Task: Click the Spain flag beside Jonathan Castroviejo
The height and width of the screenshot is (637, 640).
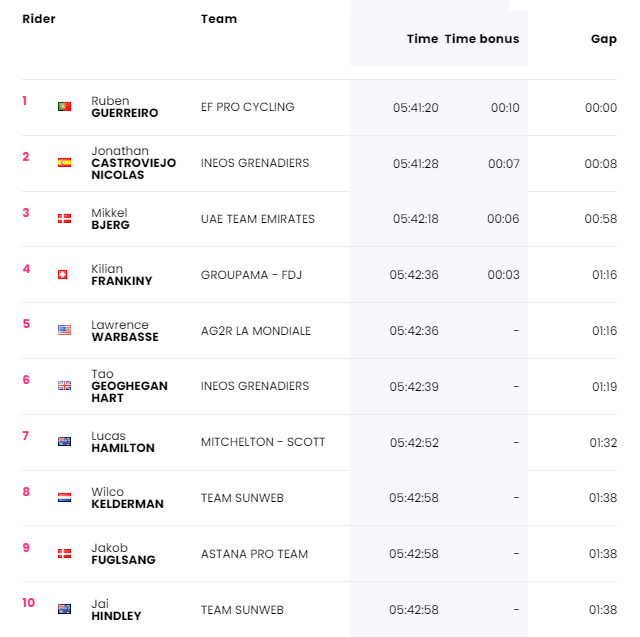Action: tap(64, 162)
